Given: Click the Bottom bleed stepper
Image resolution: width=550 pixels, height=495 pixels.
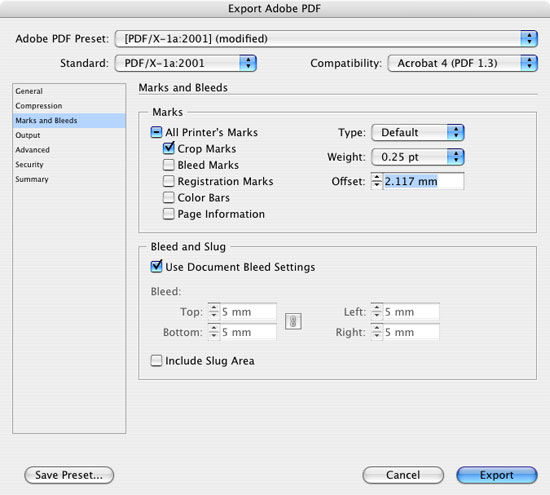Looking at the screenshot, I should pyautogui.click(x=214, y=332).
